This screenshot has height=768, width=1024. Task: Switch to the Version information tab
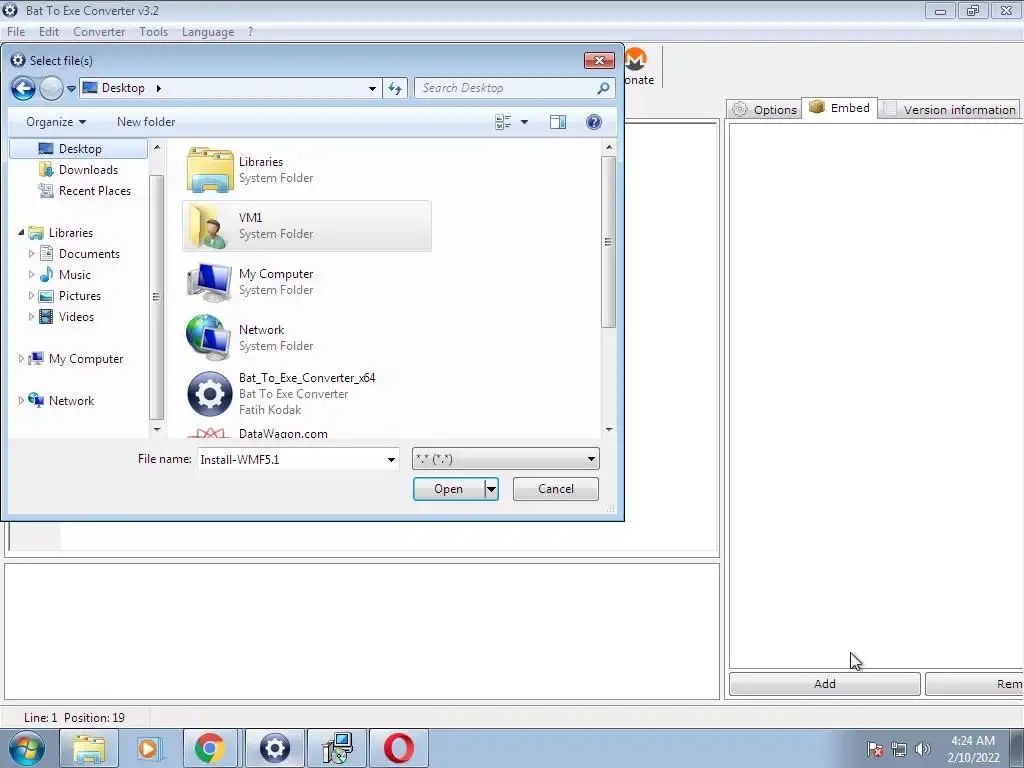point(950,110)
